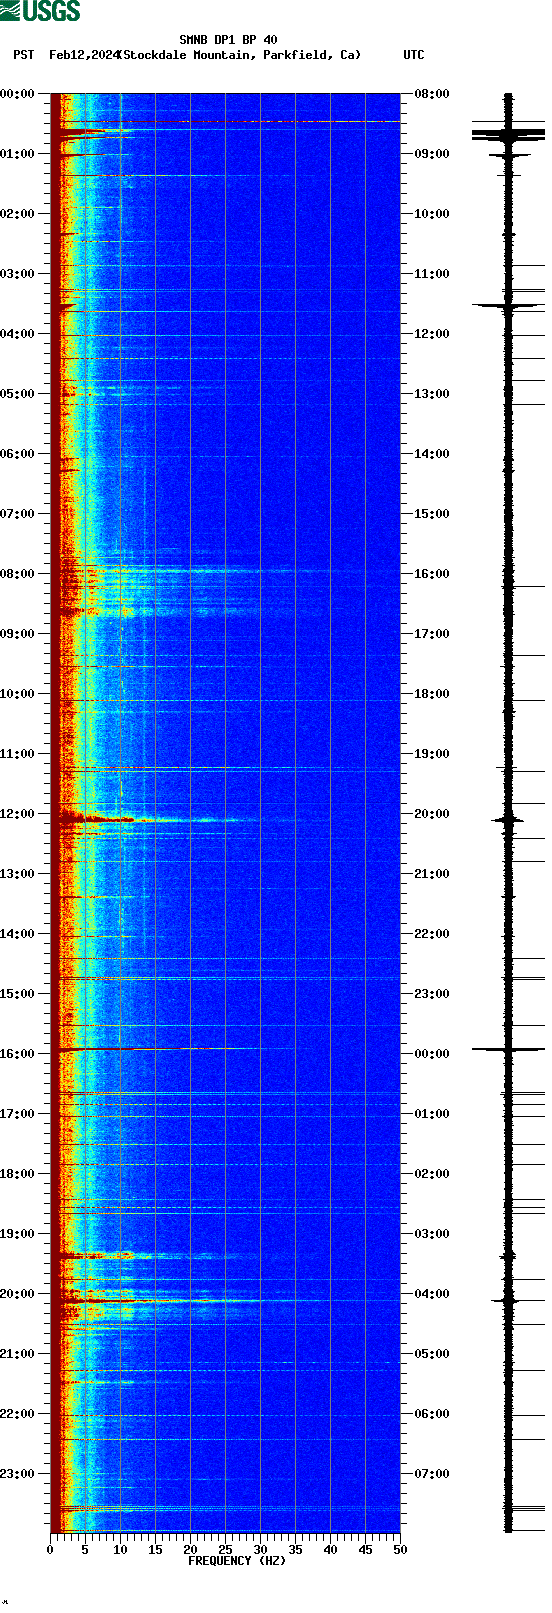
Task: Click the '20:00' PST time label on left axis
Action: click(18, 1294)
